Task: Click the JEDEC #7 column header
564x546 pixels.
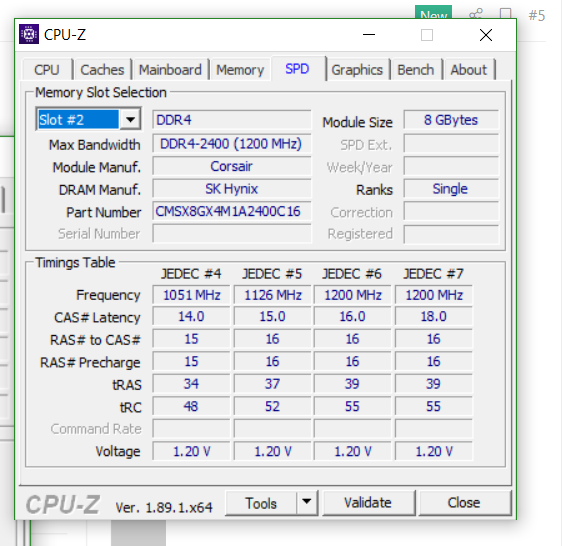Action: click(x=433, y=274)
